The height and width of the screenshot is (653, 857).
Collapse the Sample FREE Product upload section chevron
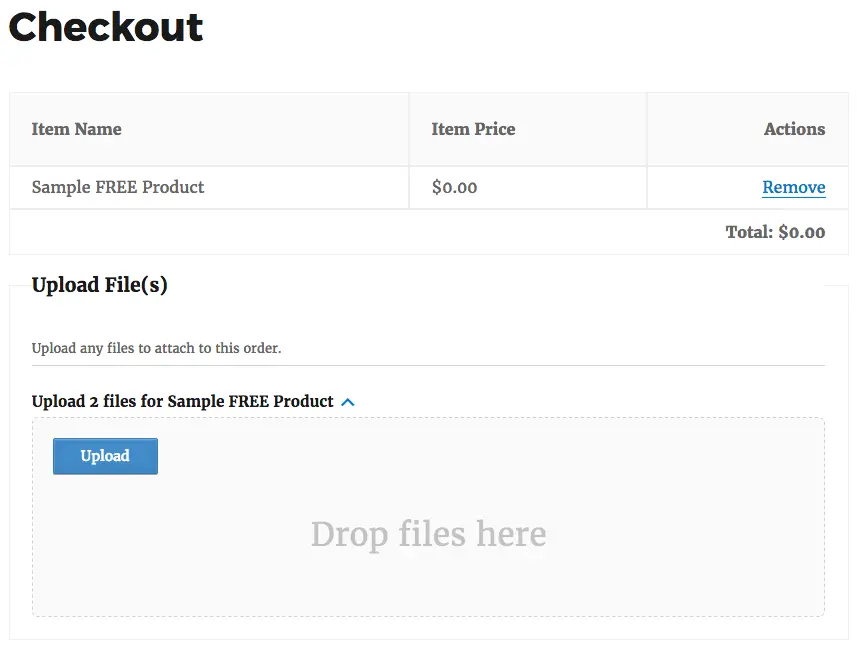coord(348,402)
